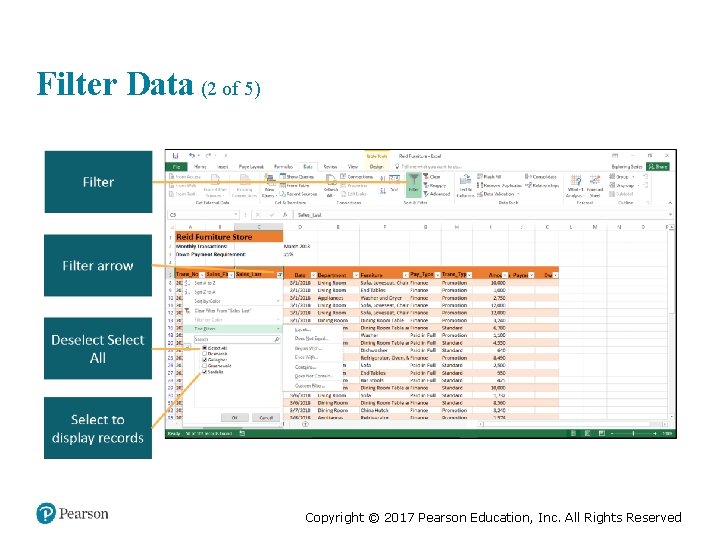Open the Sales_First column filter arrow
This screenshot has height=540, width=720.
point(231,275)
